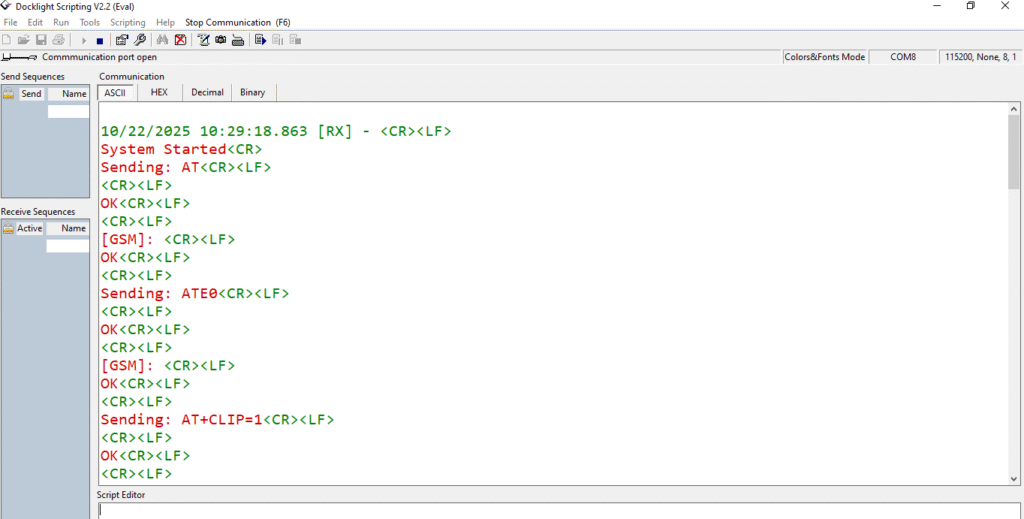Open the Tools menu
1024x519 pixels.
(90, 22)
